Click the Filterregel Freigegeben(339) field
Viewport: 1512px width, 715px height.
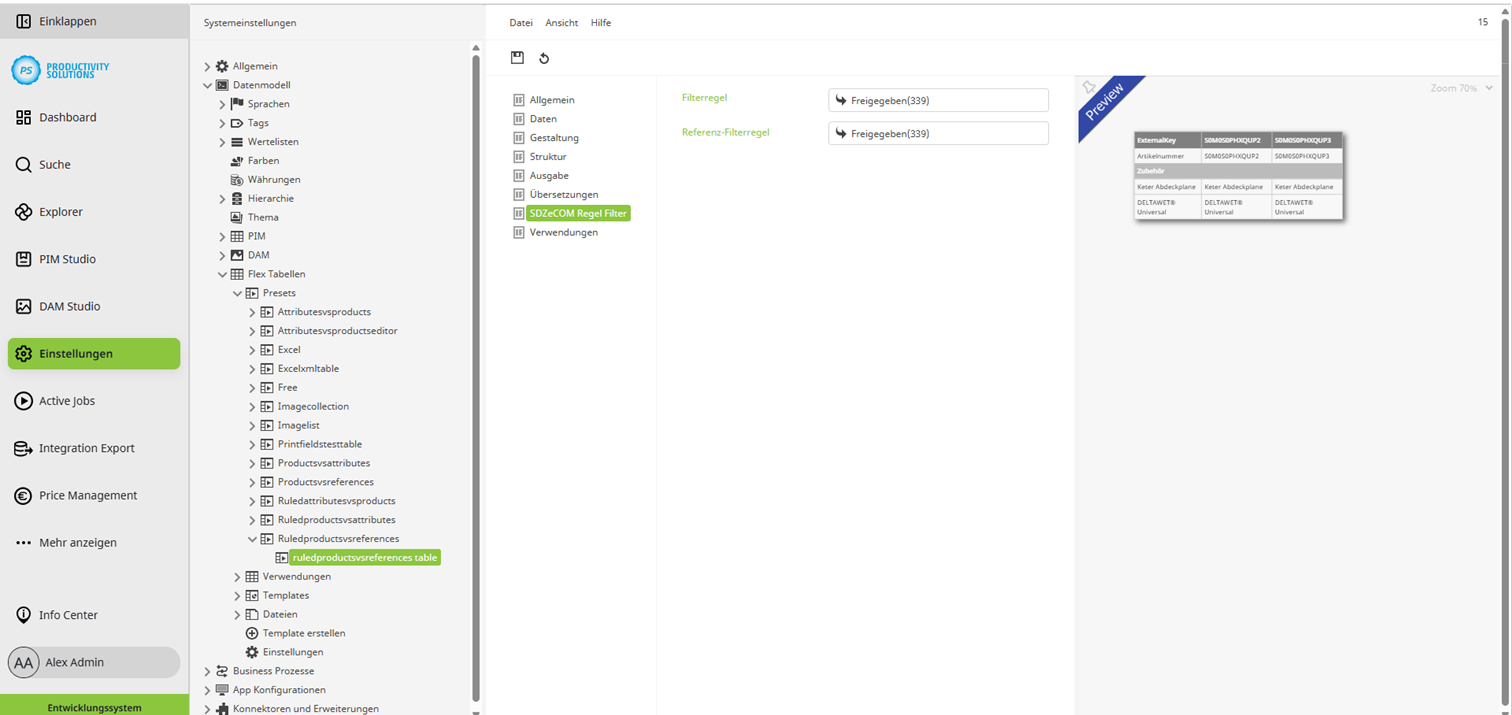pos(938,100)
